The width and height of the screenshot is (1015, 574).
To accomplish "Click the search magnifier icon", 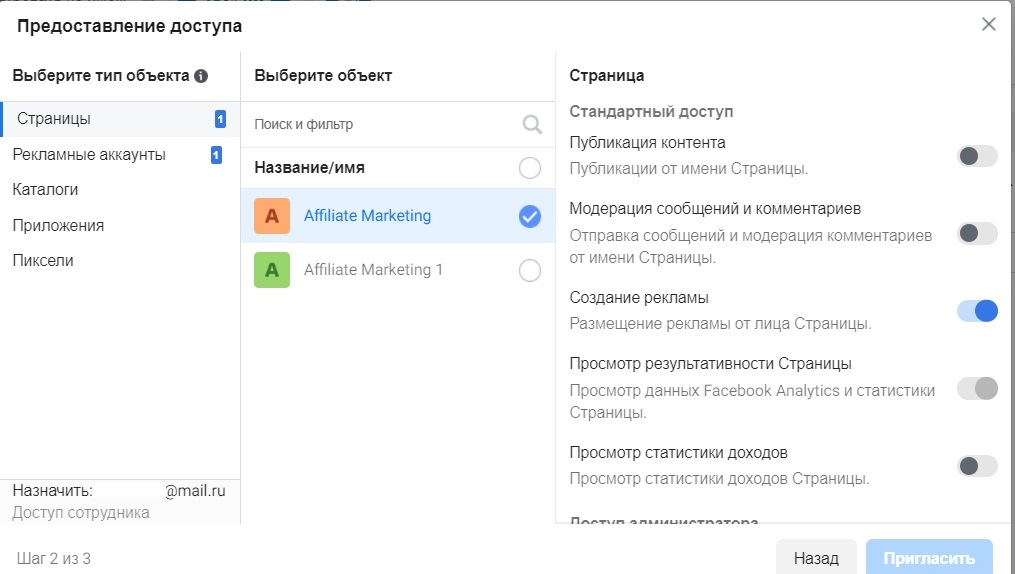I will pos(532,124).
